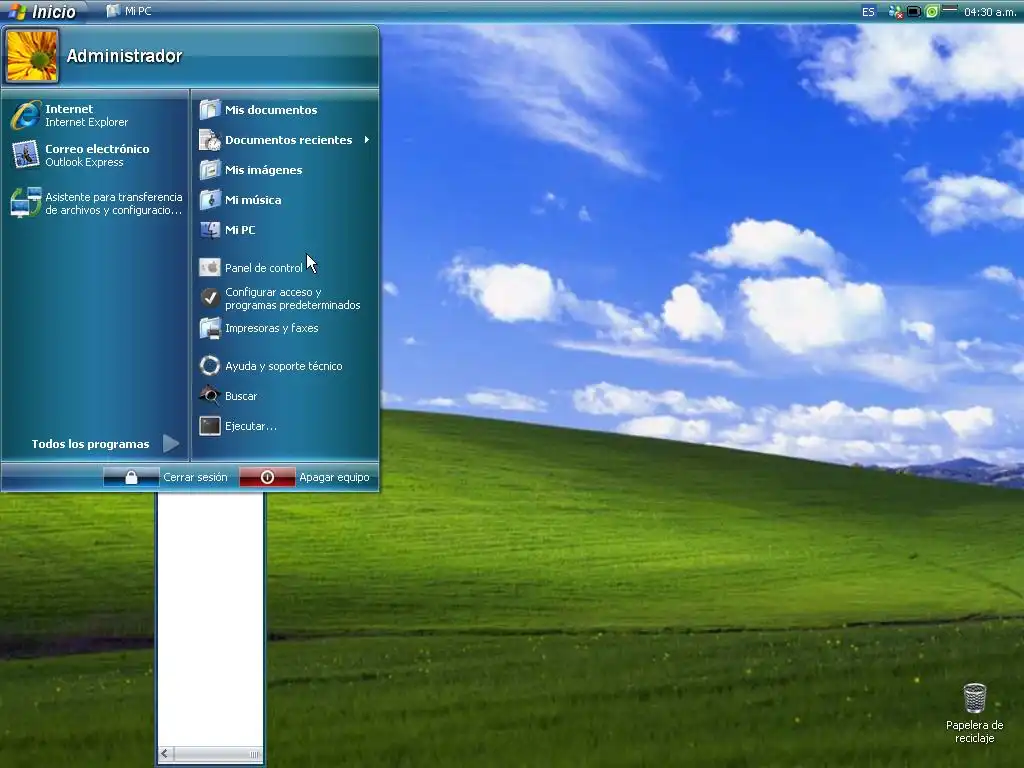Click the horizontal scrollbar thumb below white panel
The height and width of the screenshot is (768, 1024).
217,754
